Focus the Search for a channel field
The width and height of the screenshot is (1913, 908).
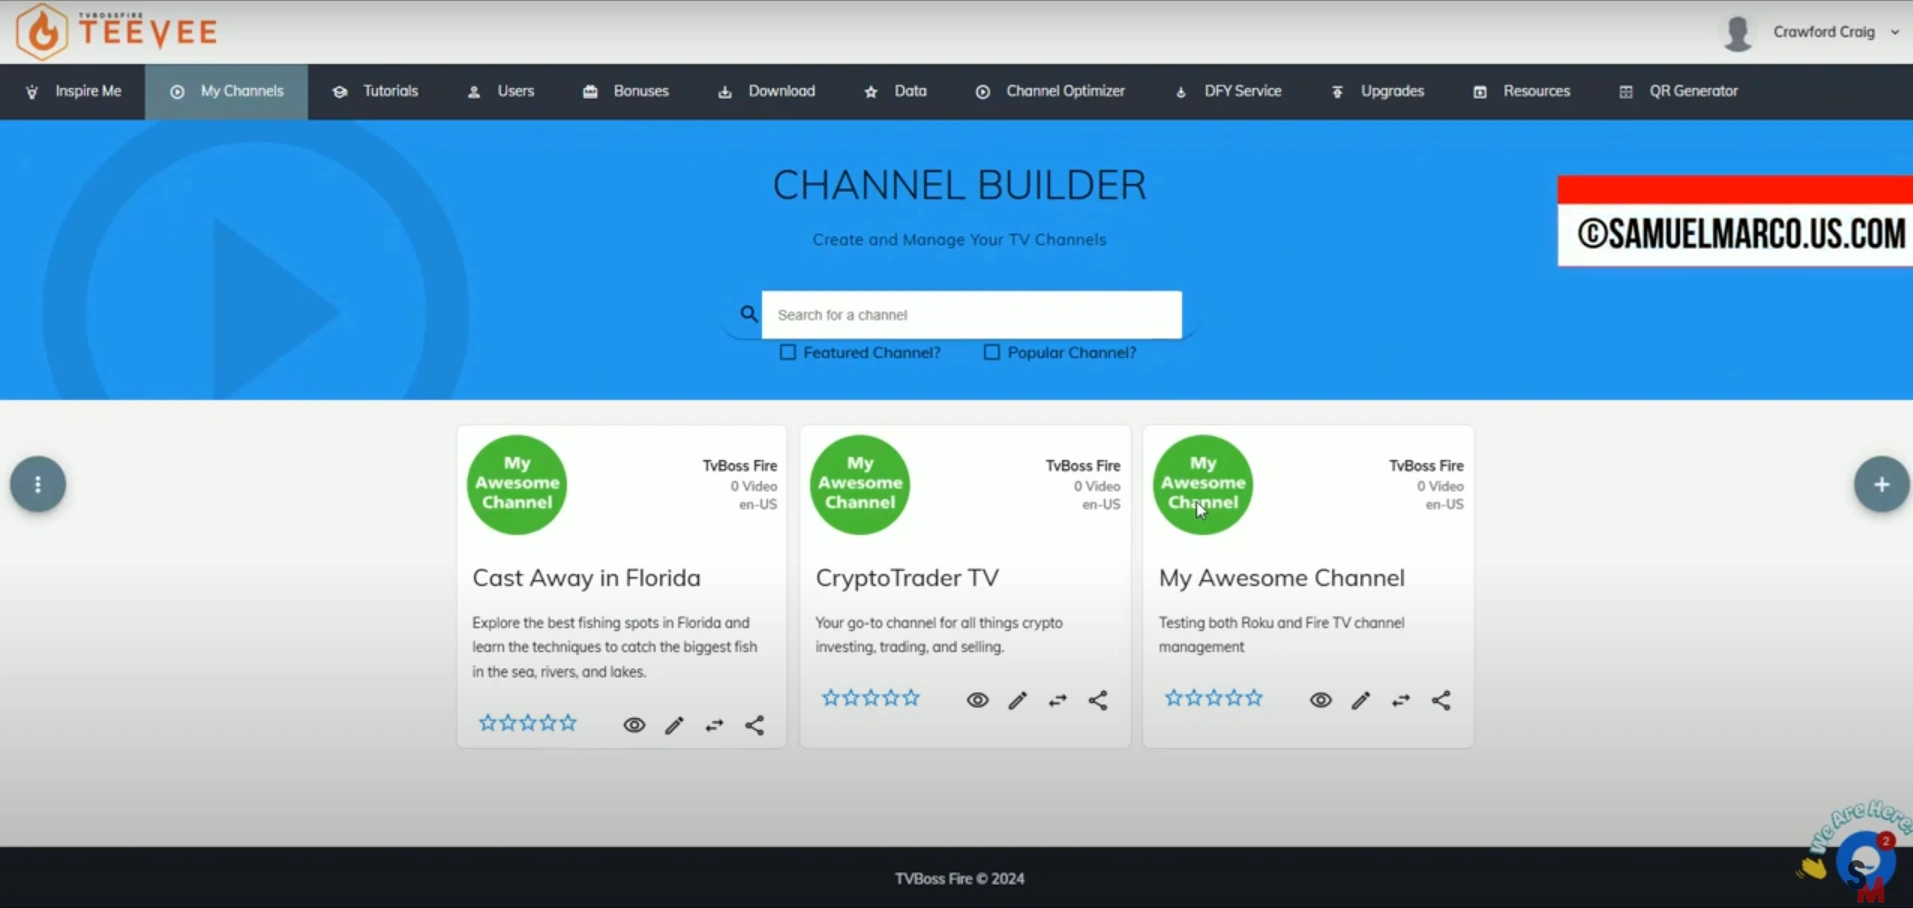972,315
